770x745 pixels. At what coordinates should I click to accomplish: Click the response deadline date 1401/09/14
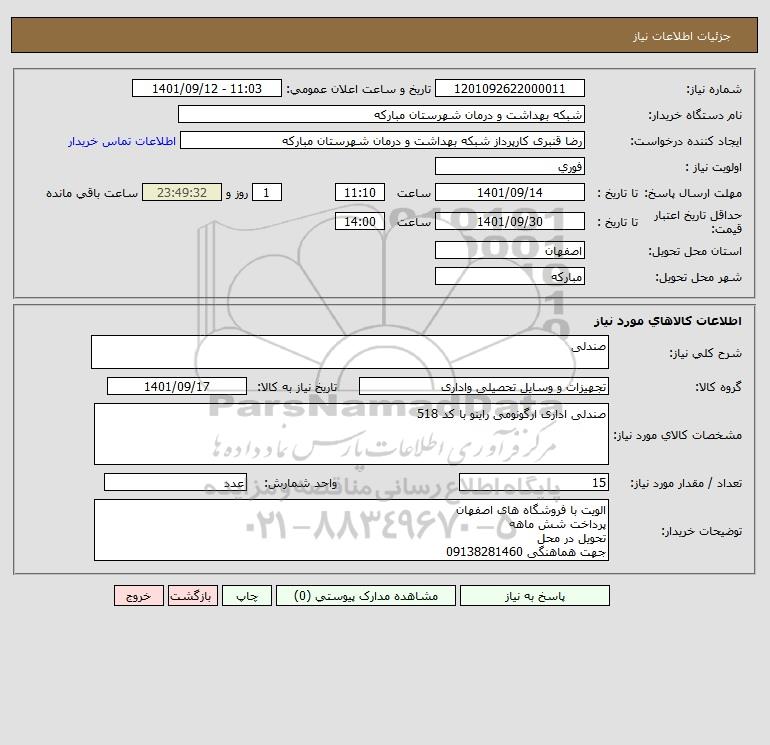tap(510, 193)
